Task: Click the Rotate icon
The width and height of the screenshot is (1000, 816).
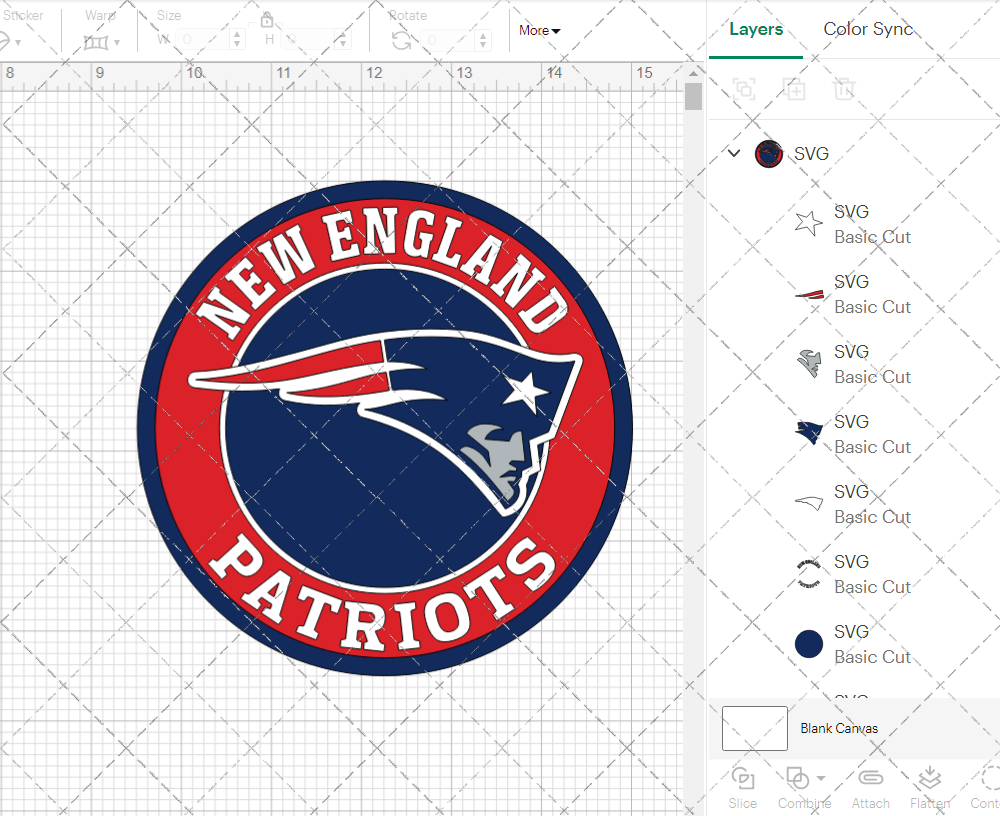Action: click(x=401, y=41)
